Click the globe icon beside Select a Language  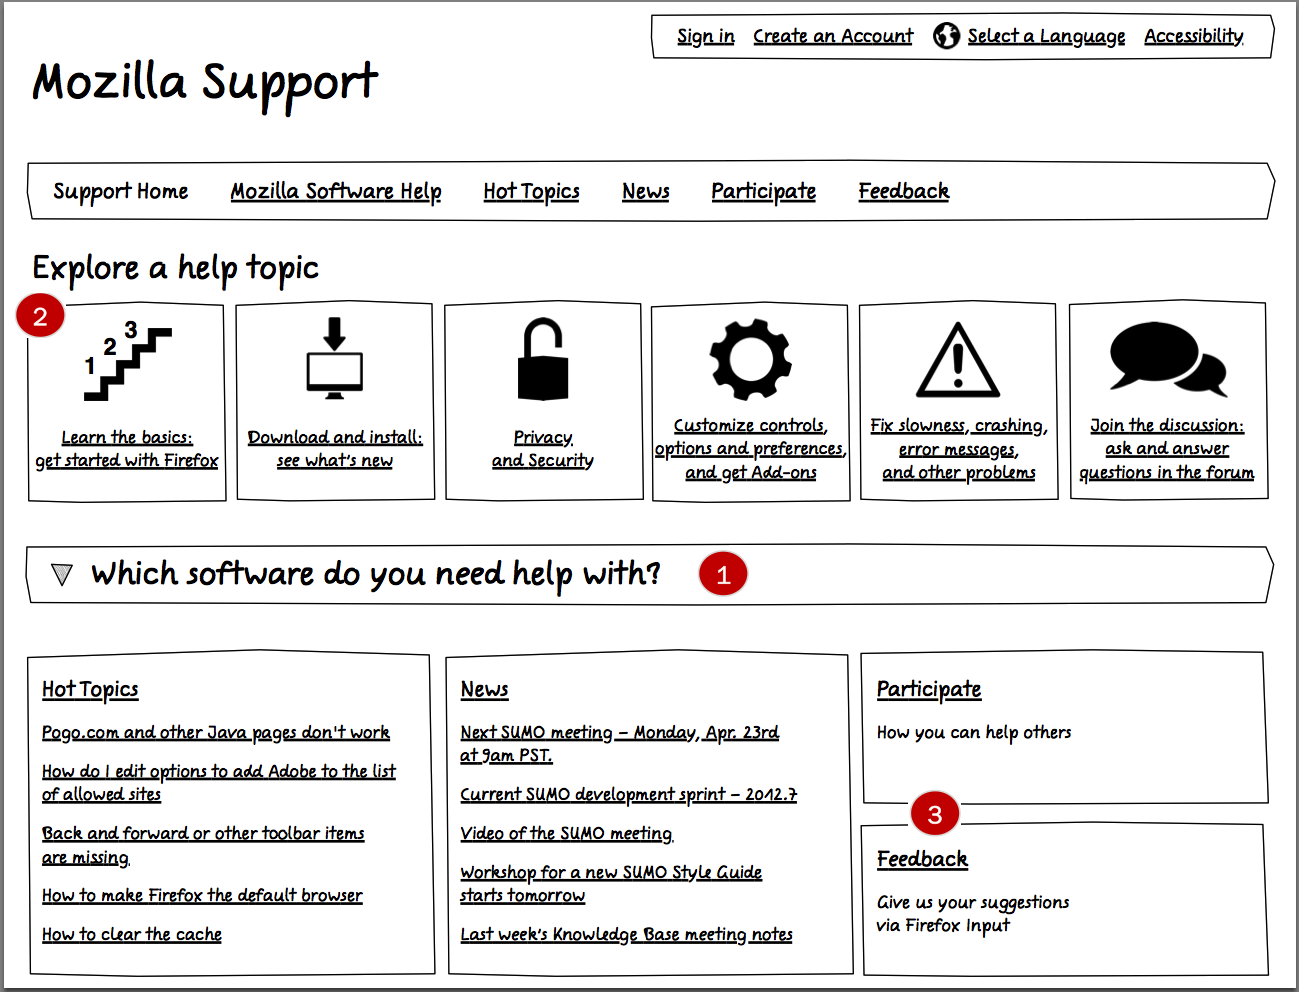pos(946,36)
